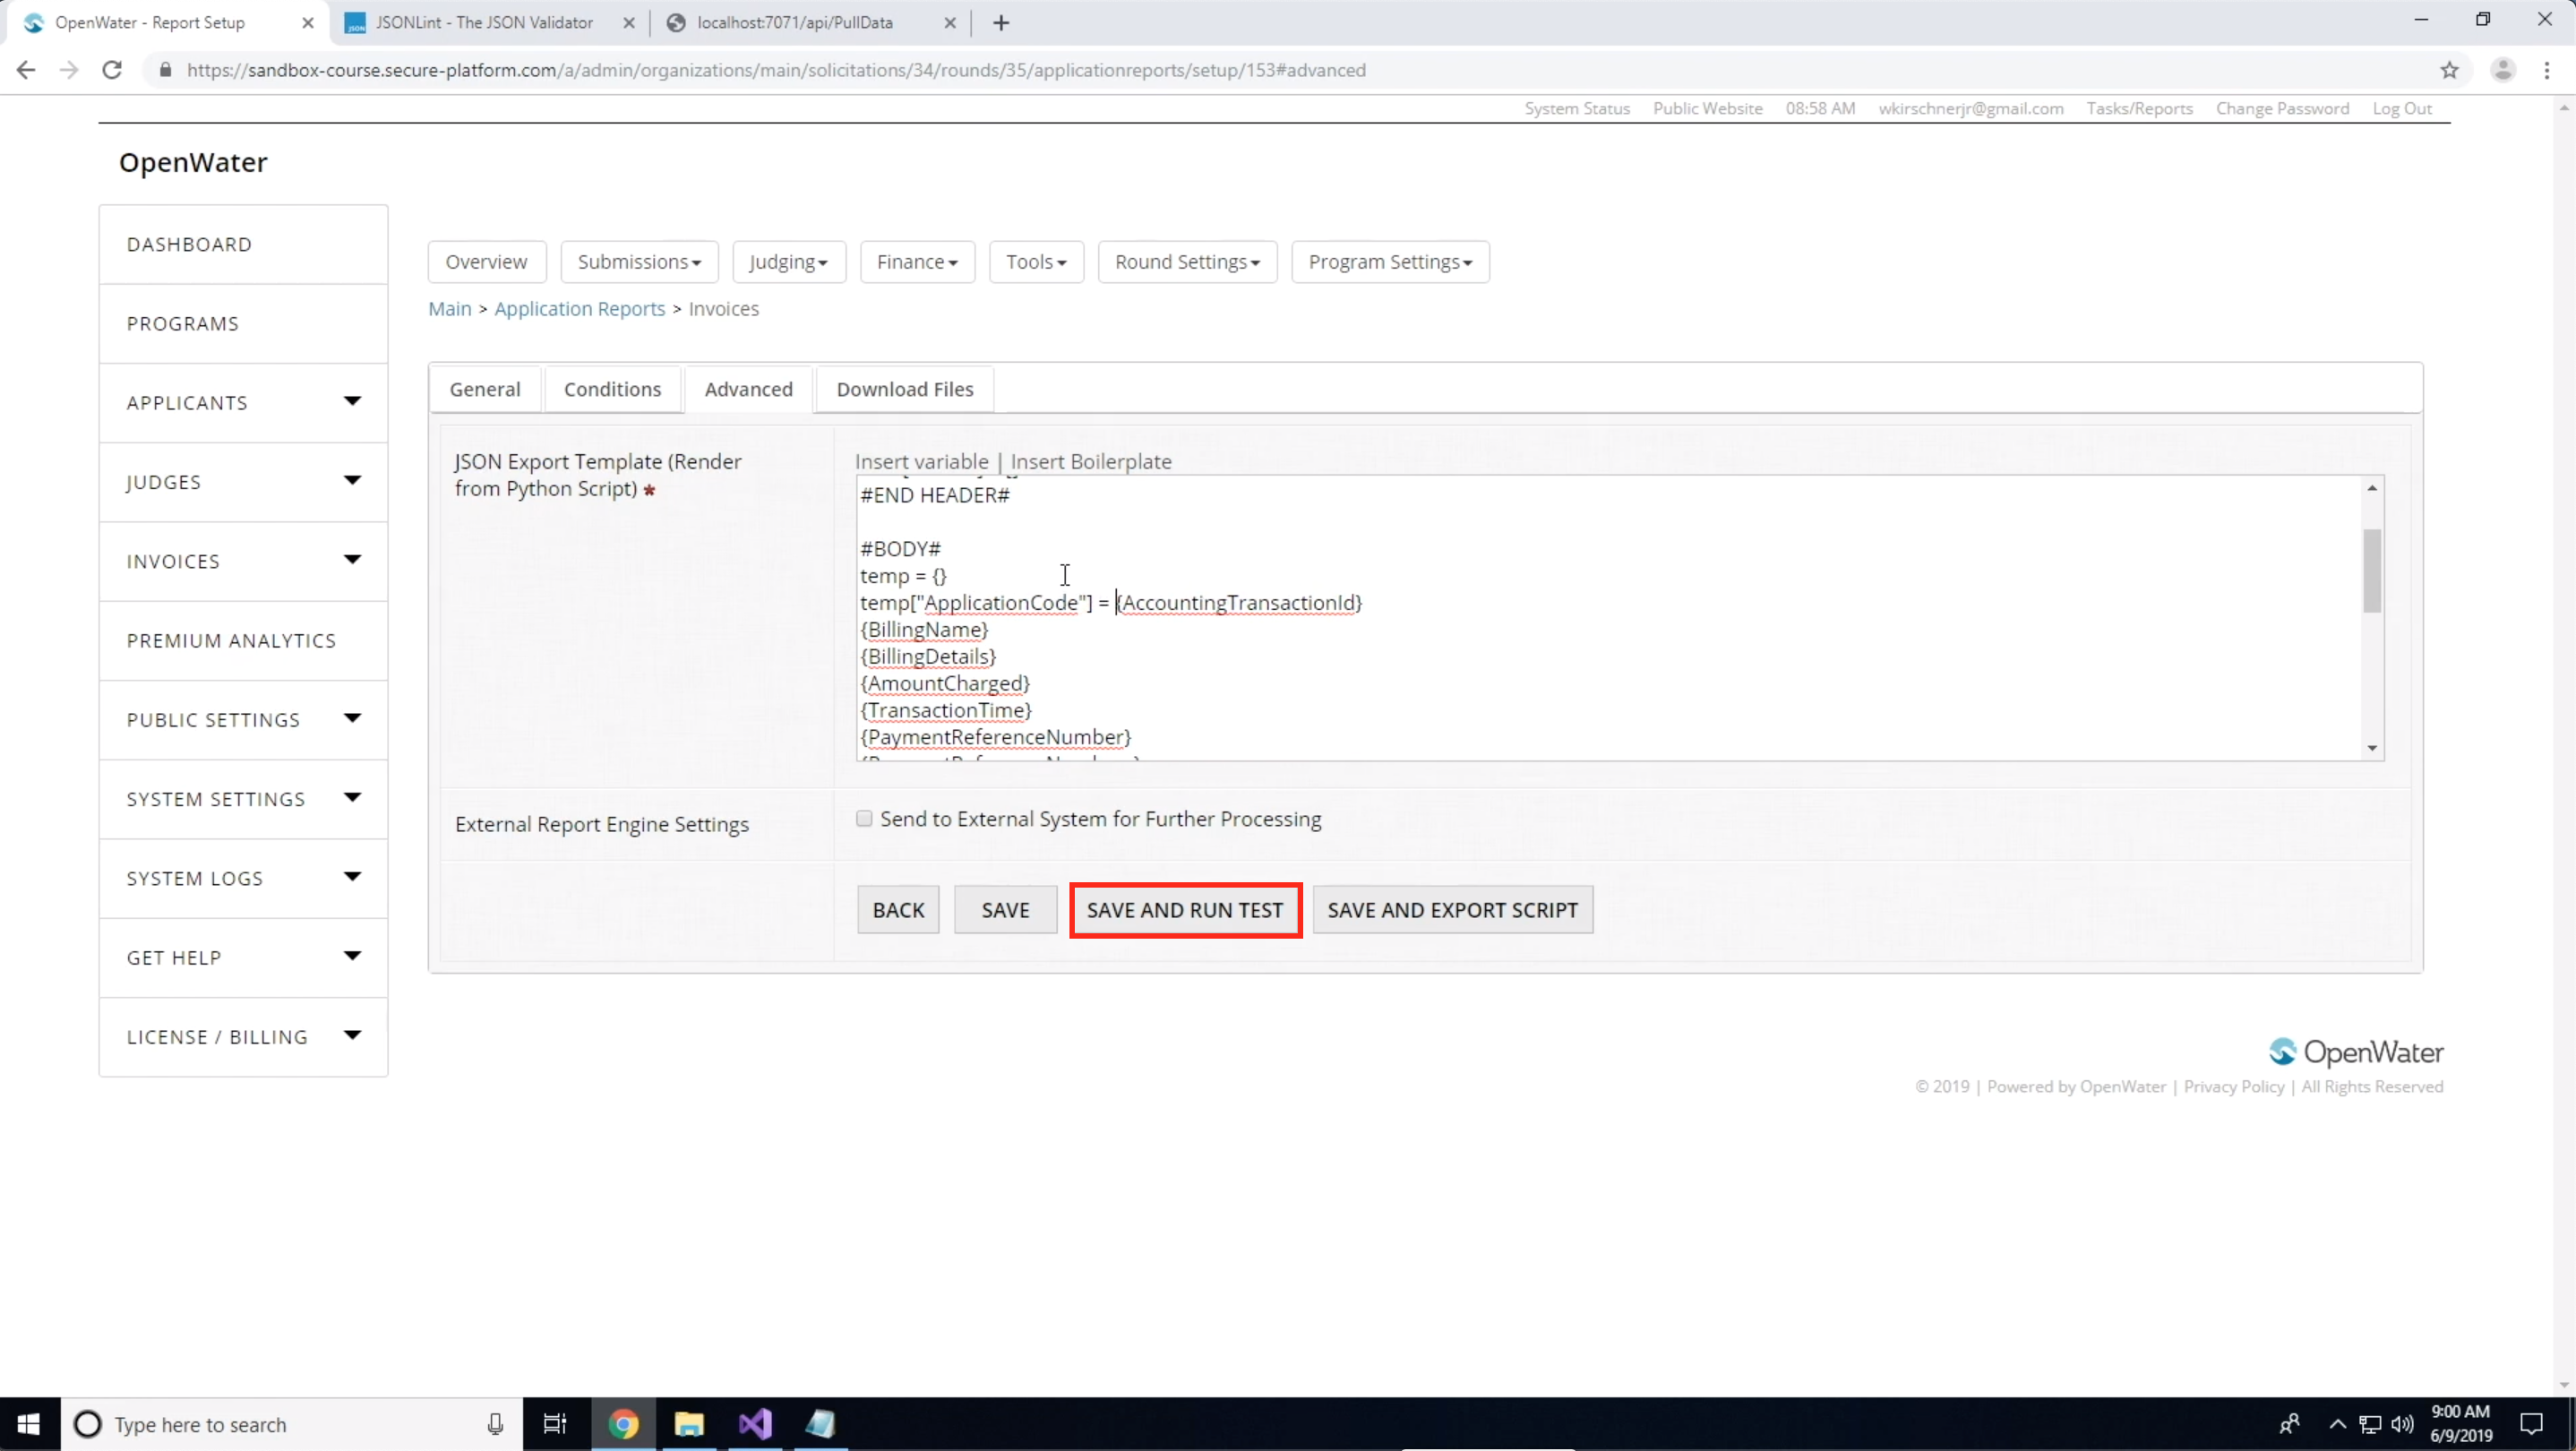Image resolution: width=2576 pixels, height=1451 pixels.
Task: Expand the System Settings sidebar section
Action: point(352,798)
